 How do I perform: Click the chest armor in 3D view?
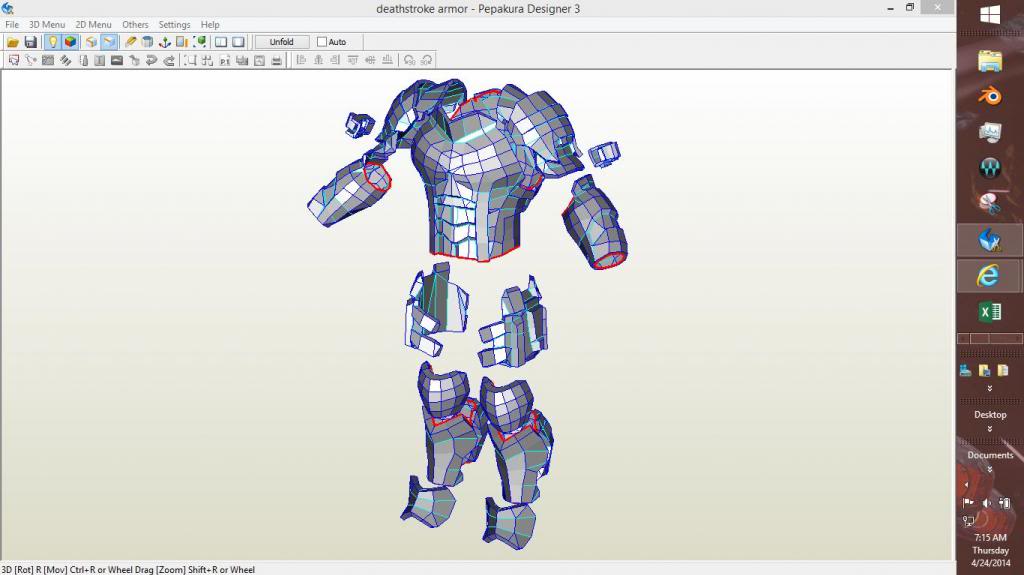pyautogui.click(x=477, y=173)
